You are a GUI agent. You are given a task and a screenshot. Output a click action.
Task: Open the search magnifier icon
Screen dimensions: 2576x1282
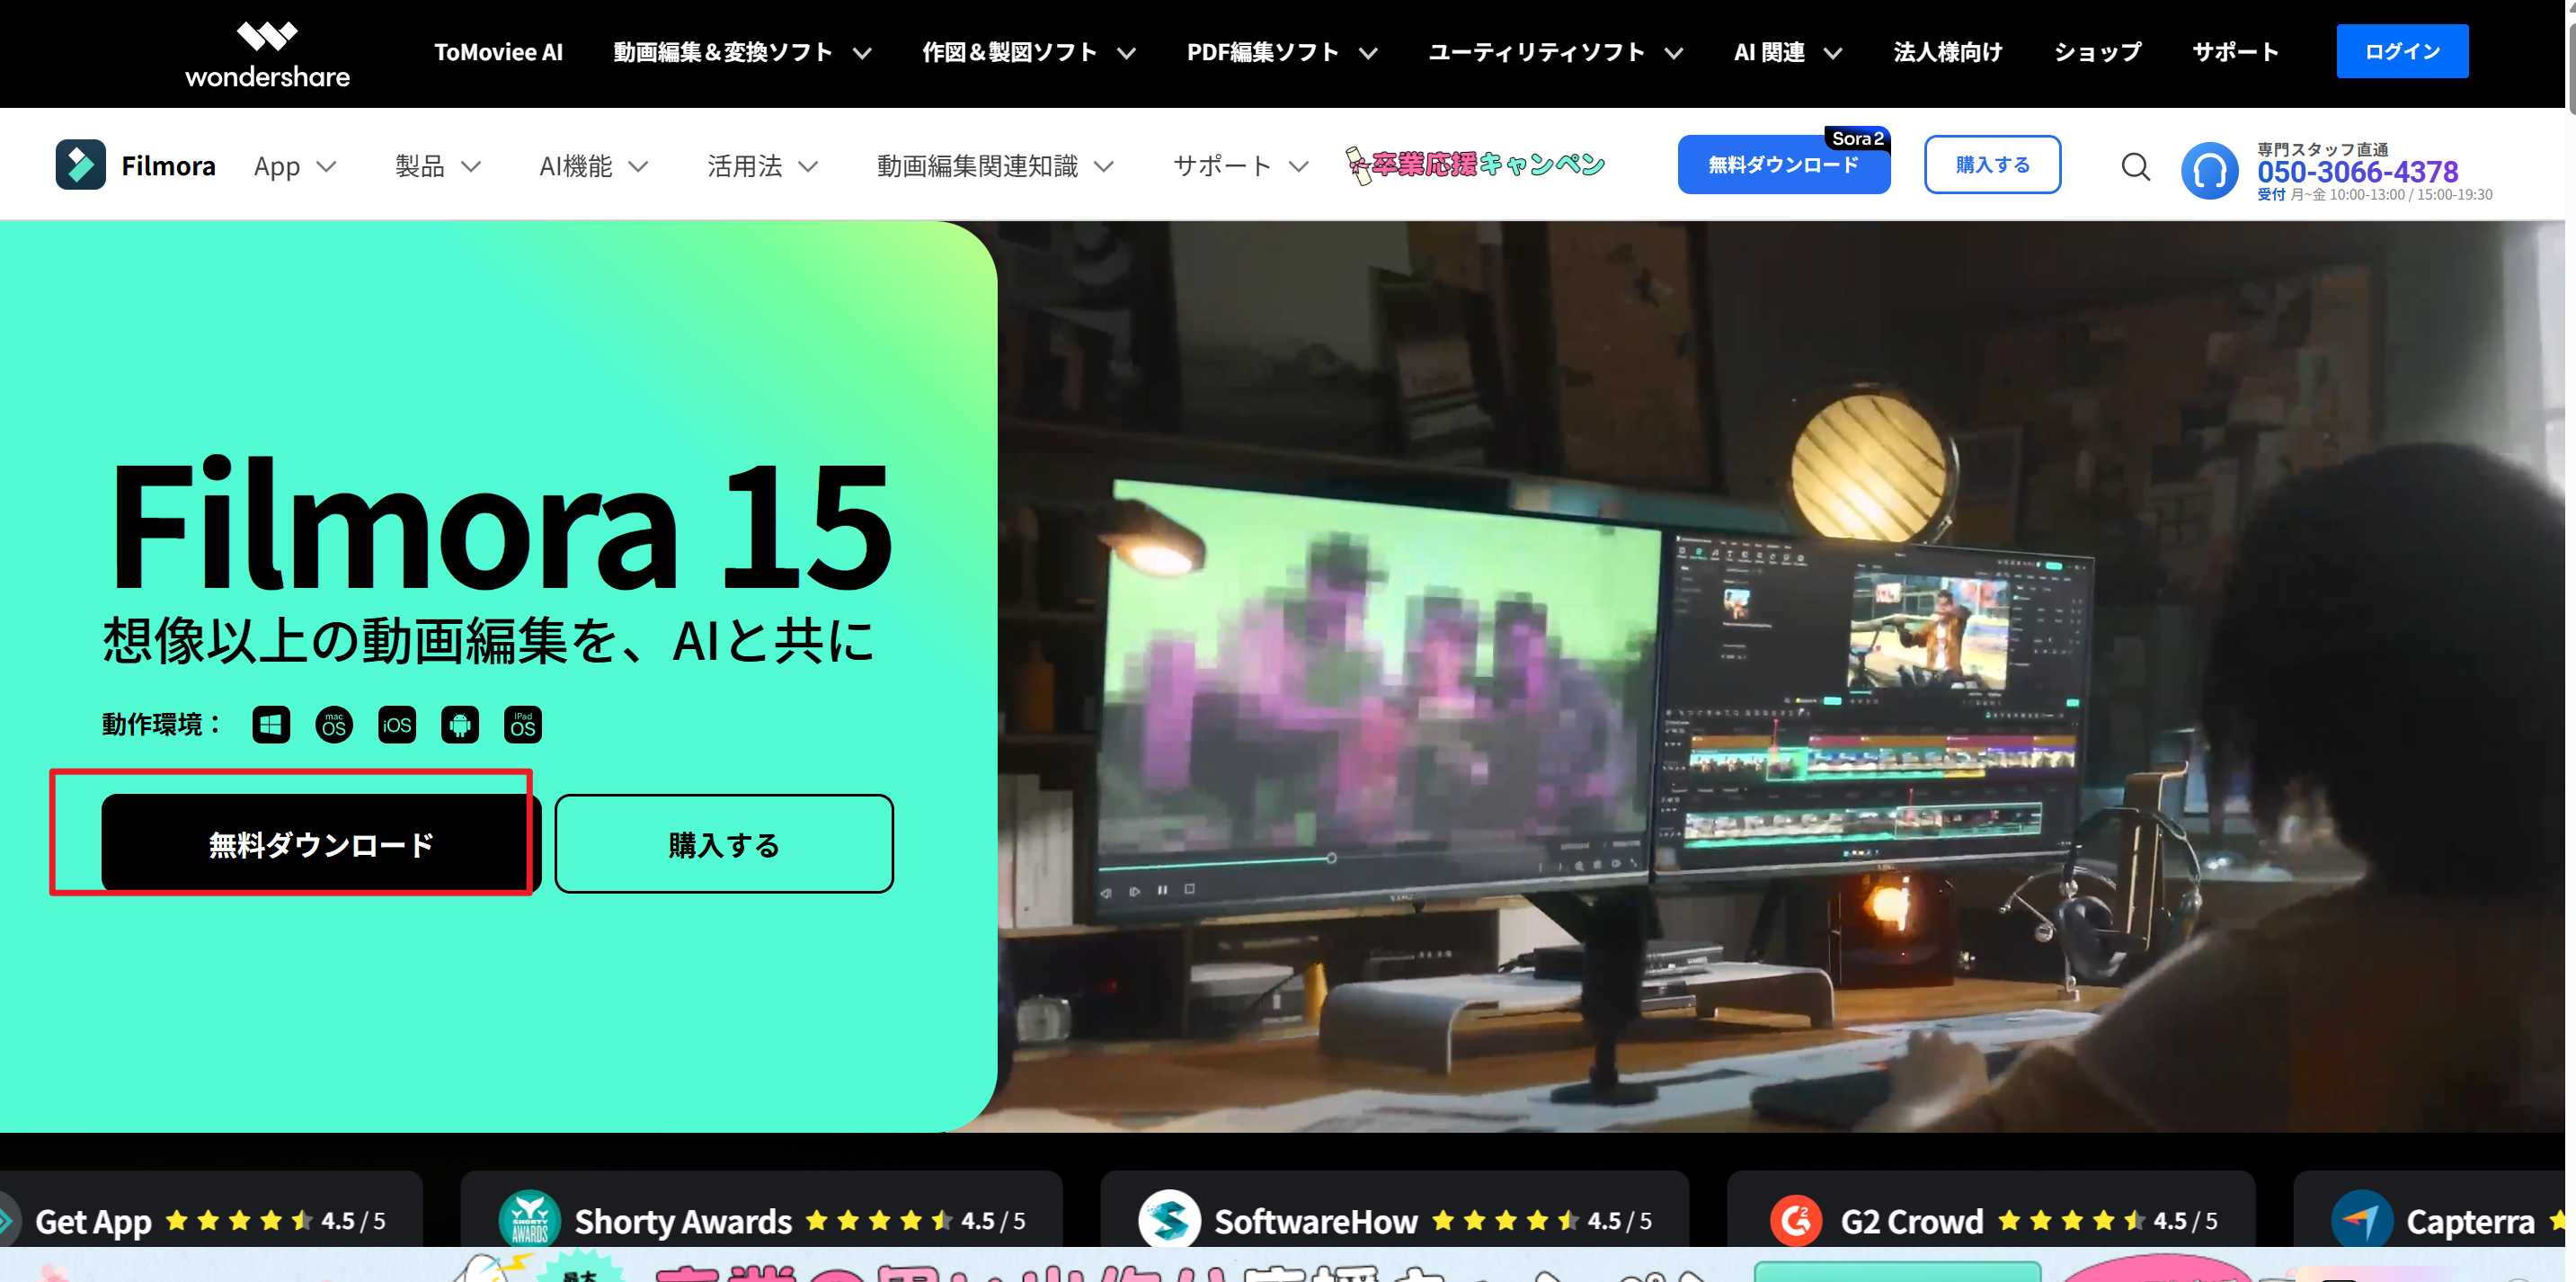pos(2135,166)
